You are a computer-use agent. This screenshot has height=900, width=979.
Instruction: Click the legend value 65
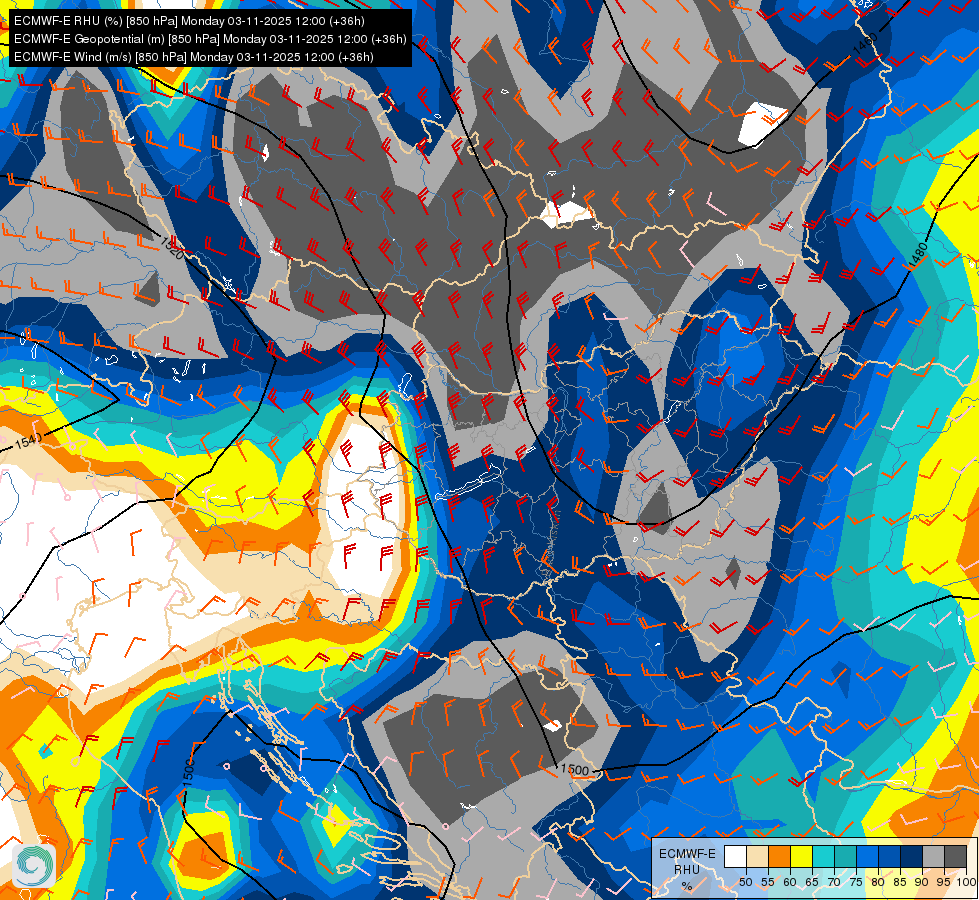click(x=812, y=882)
